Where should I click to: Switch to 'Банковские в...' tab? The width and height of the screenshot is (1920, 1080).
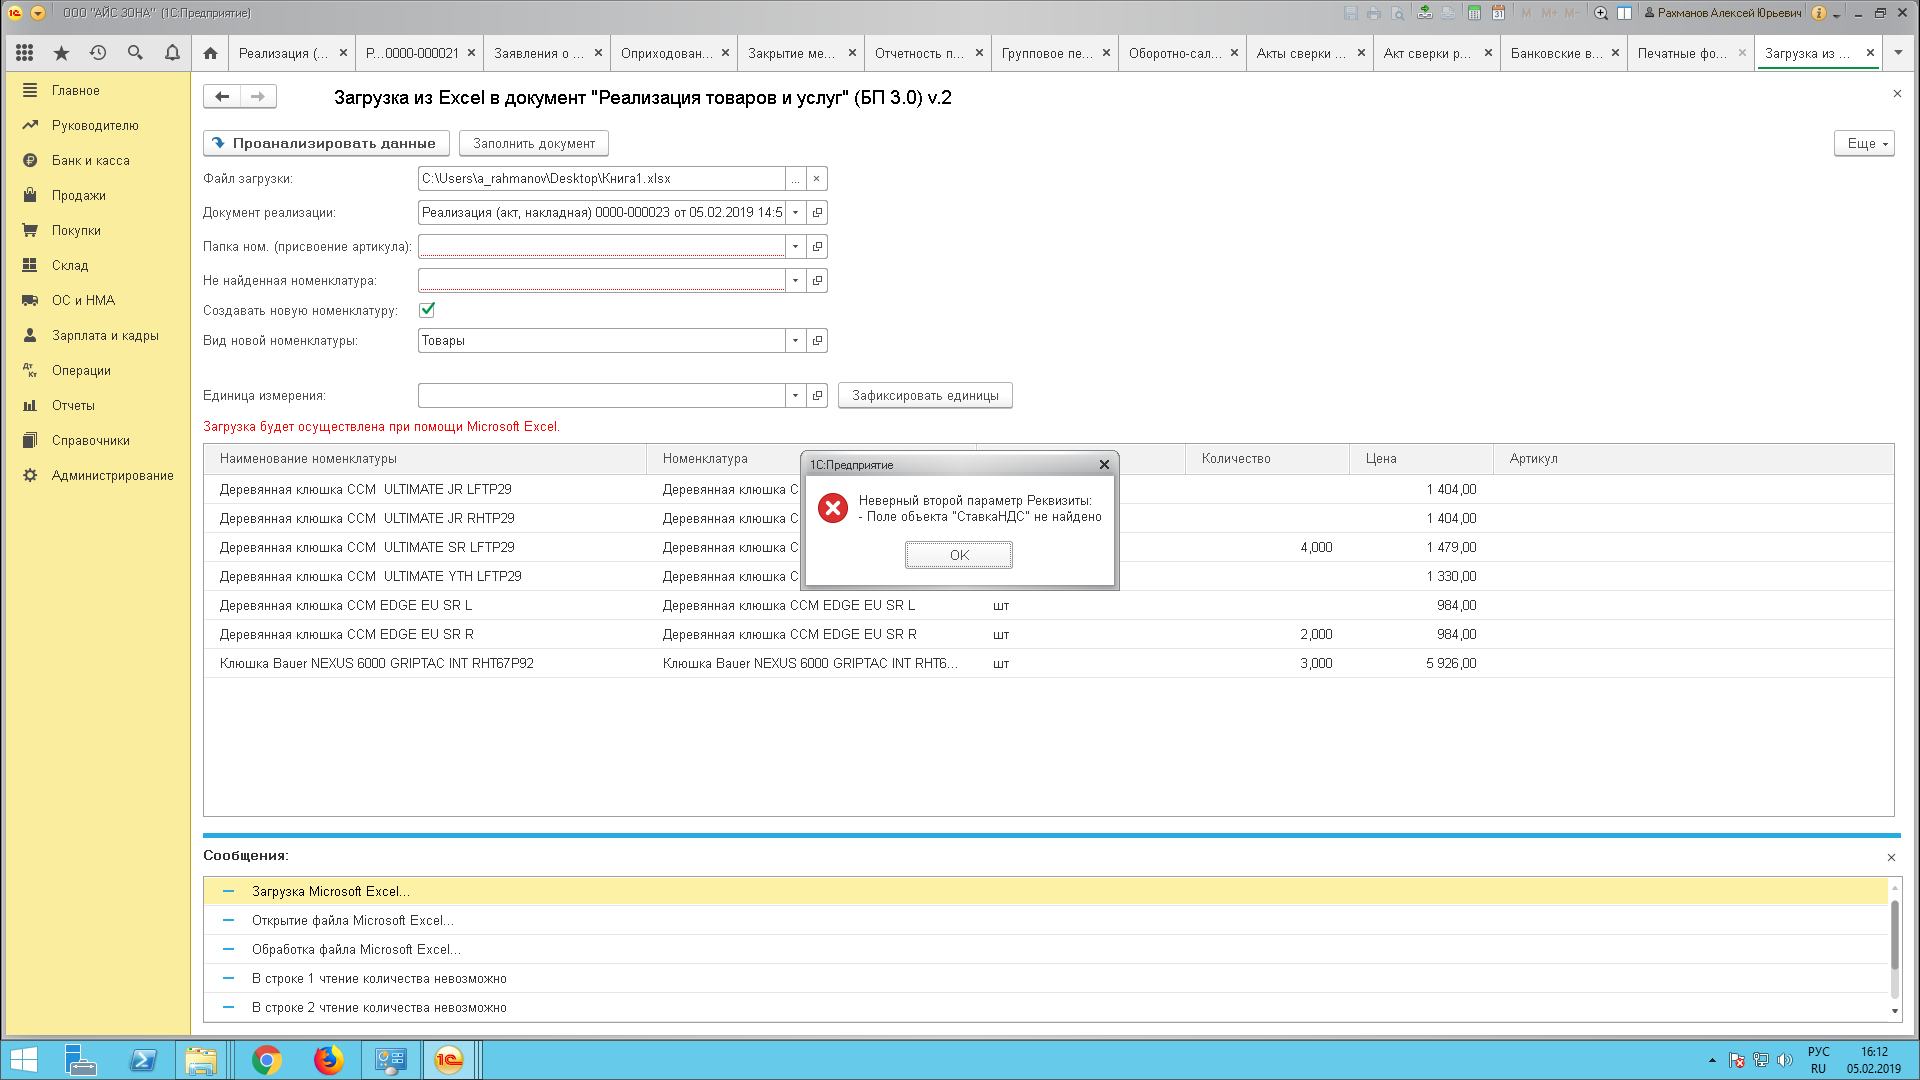pyautogui.click(x=1556, y=53)
